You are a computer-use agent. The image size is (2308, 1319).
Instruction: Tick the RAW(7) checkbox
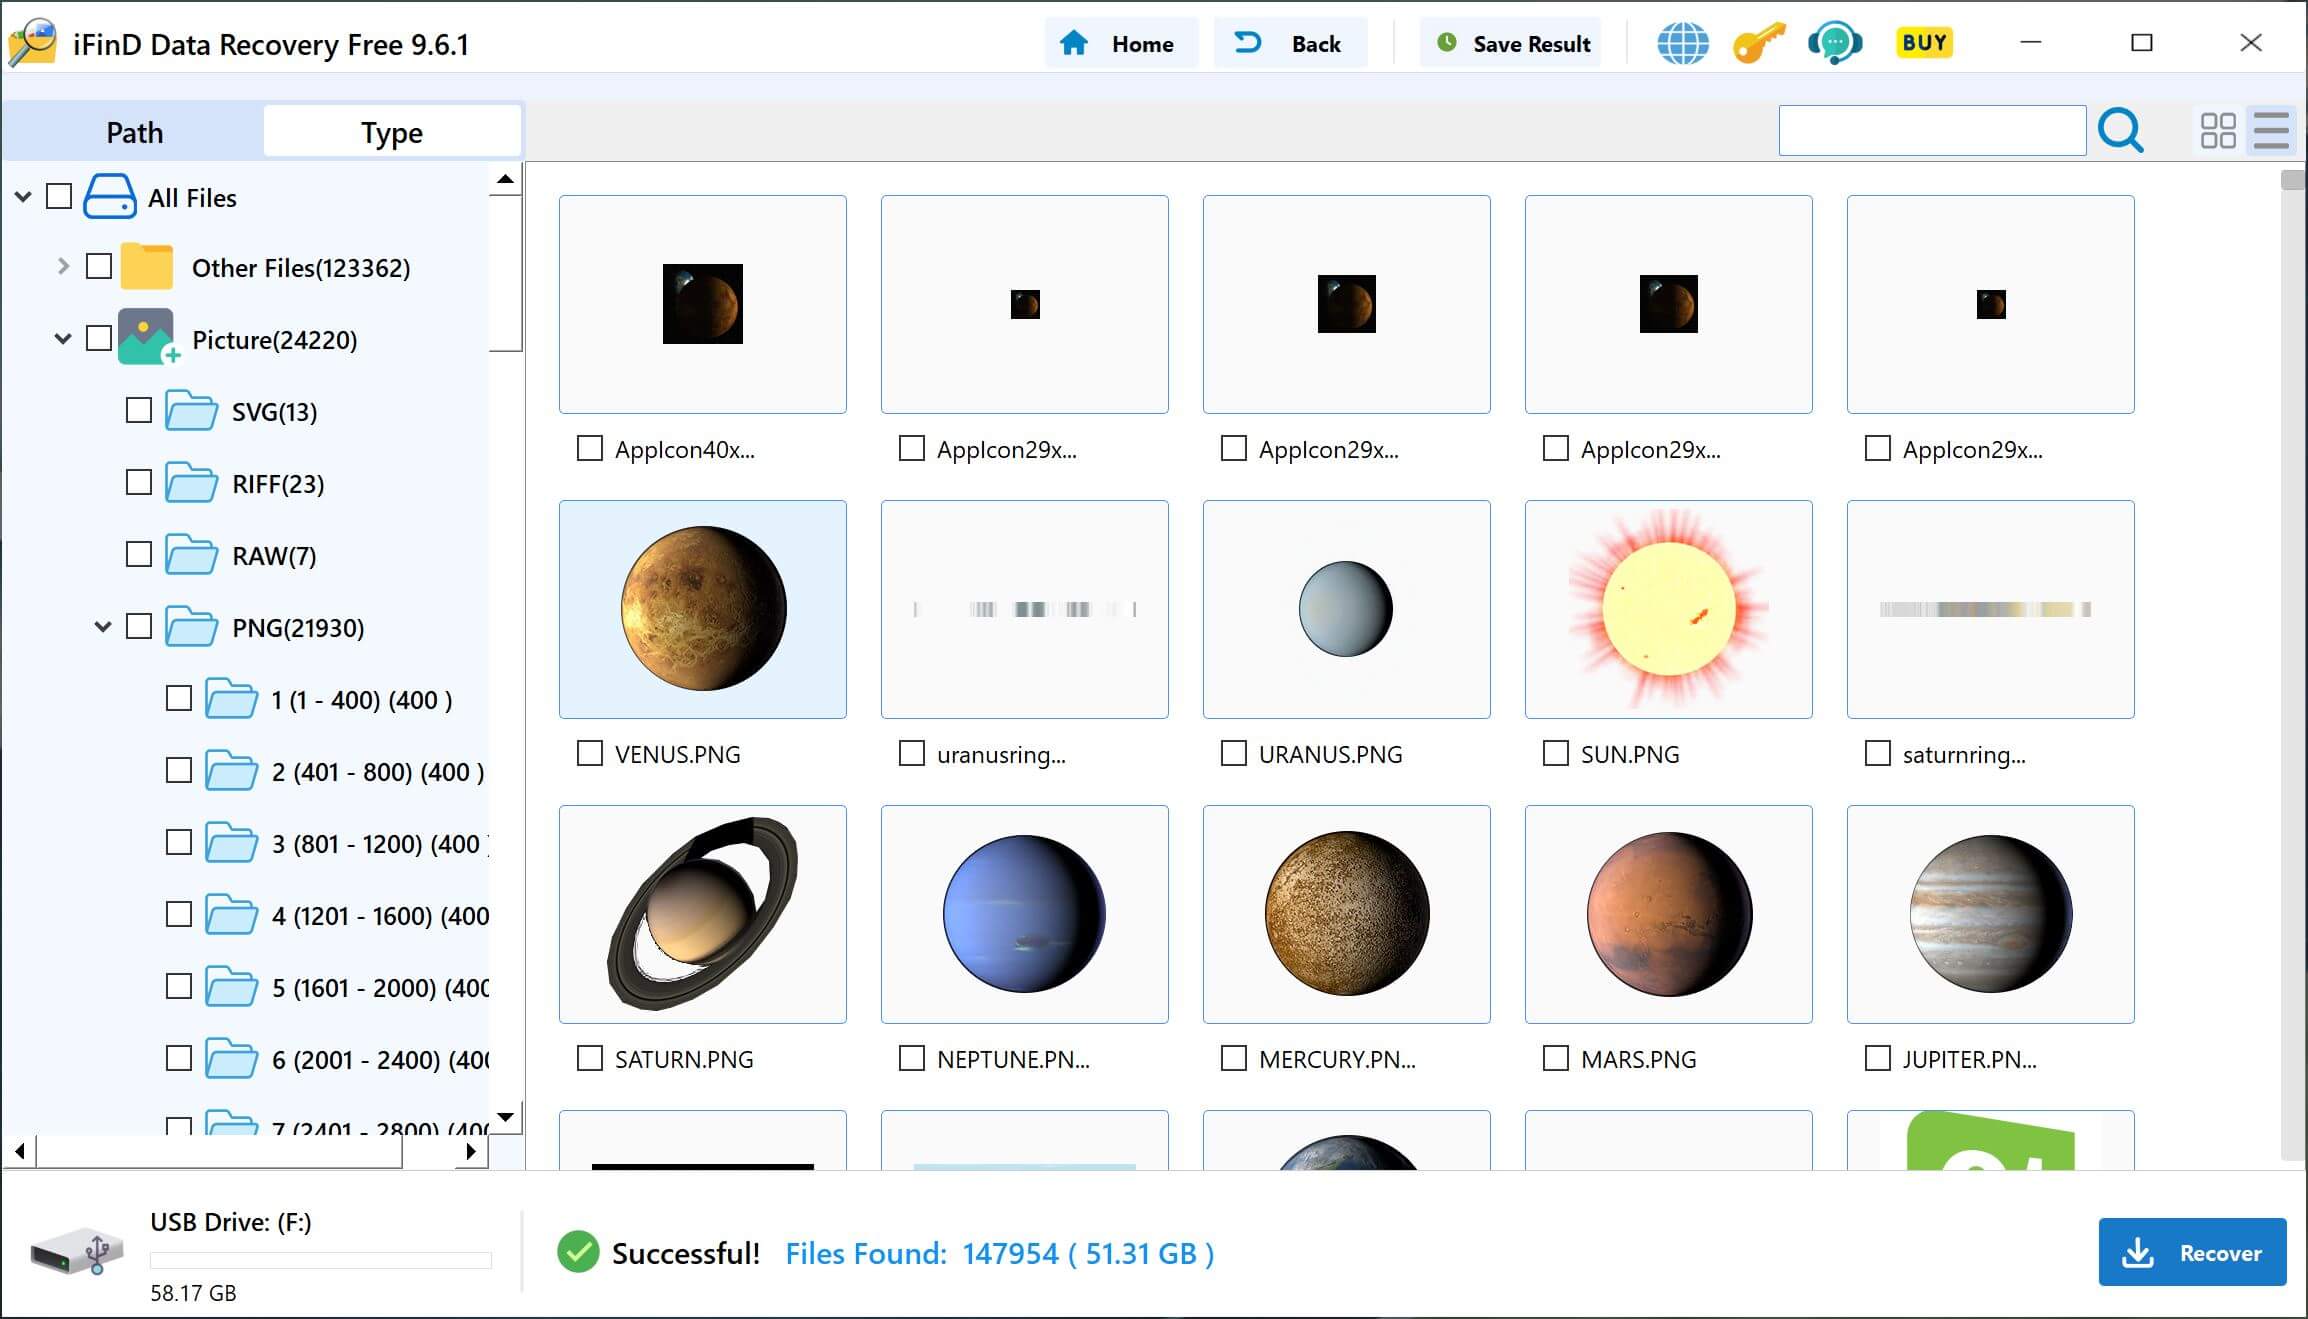pyautogui.click(x=139, y=554)
